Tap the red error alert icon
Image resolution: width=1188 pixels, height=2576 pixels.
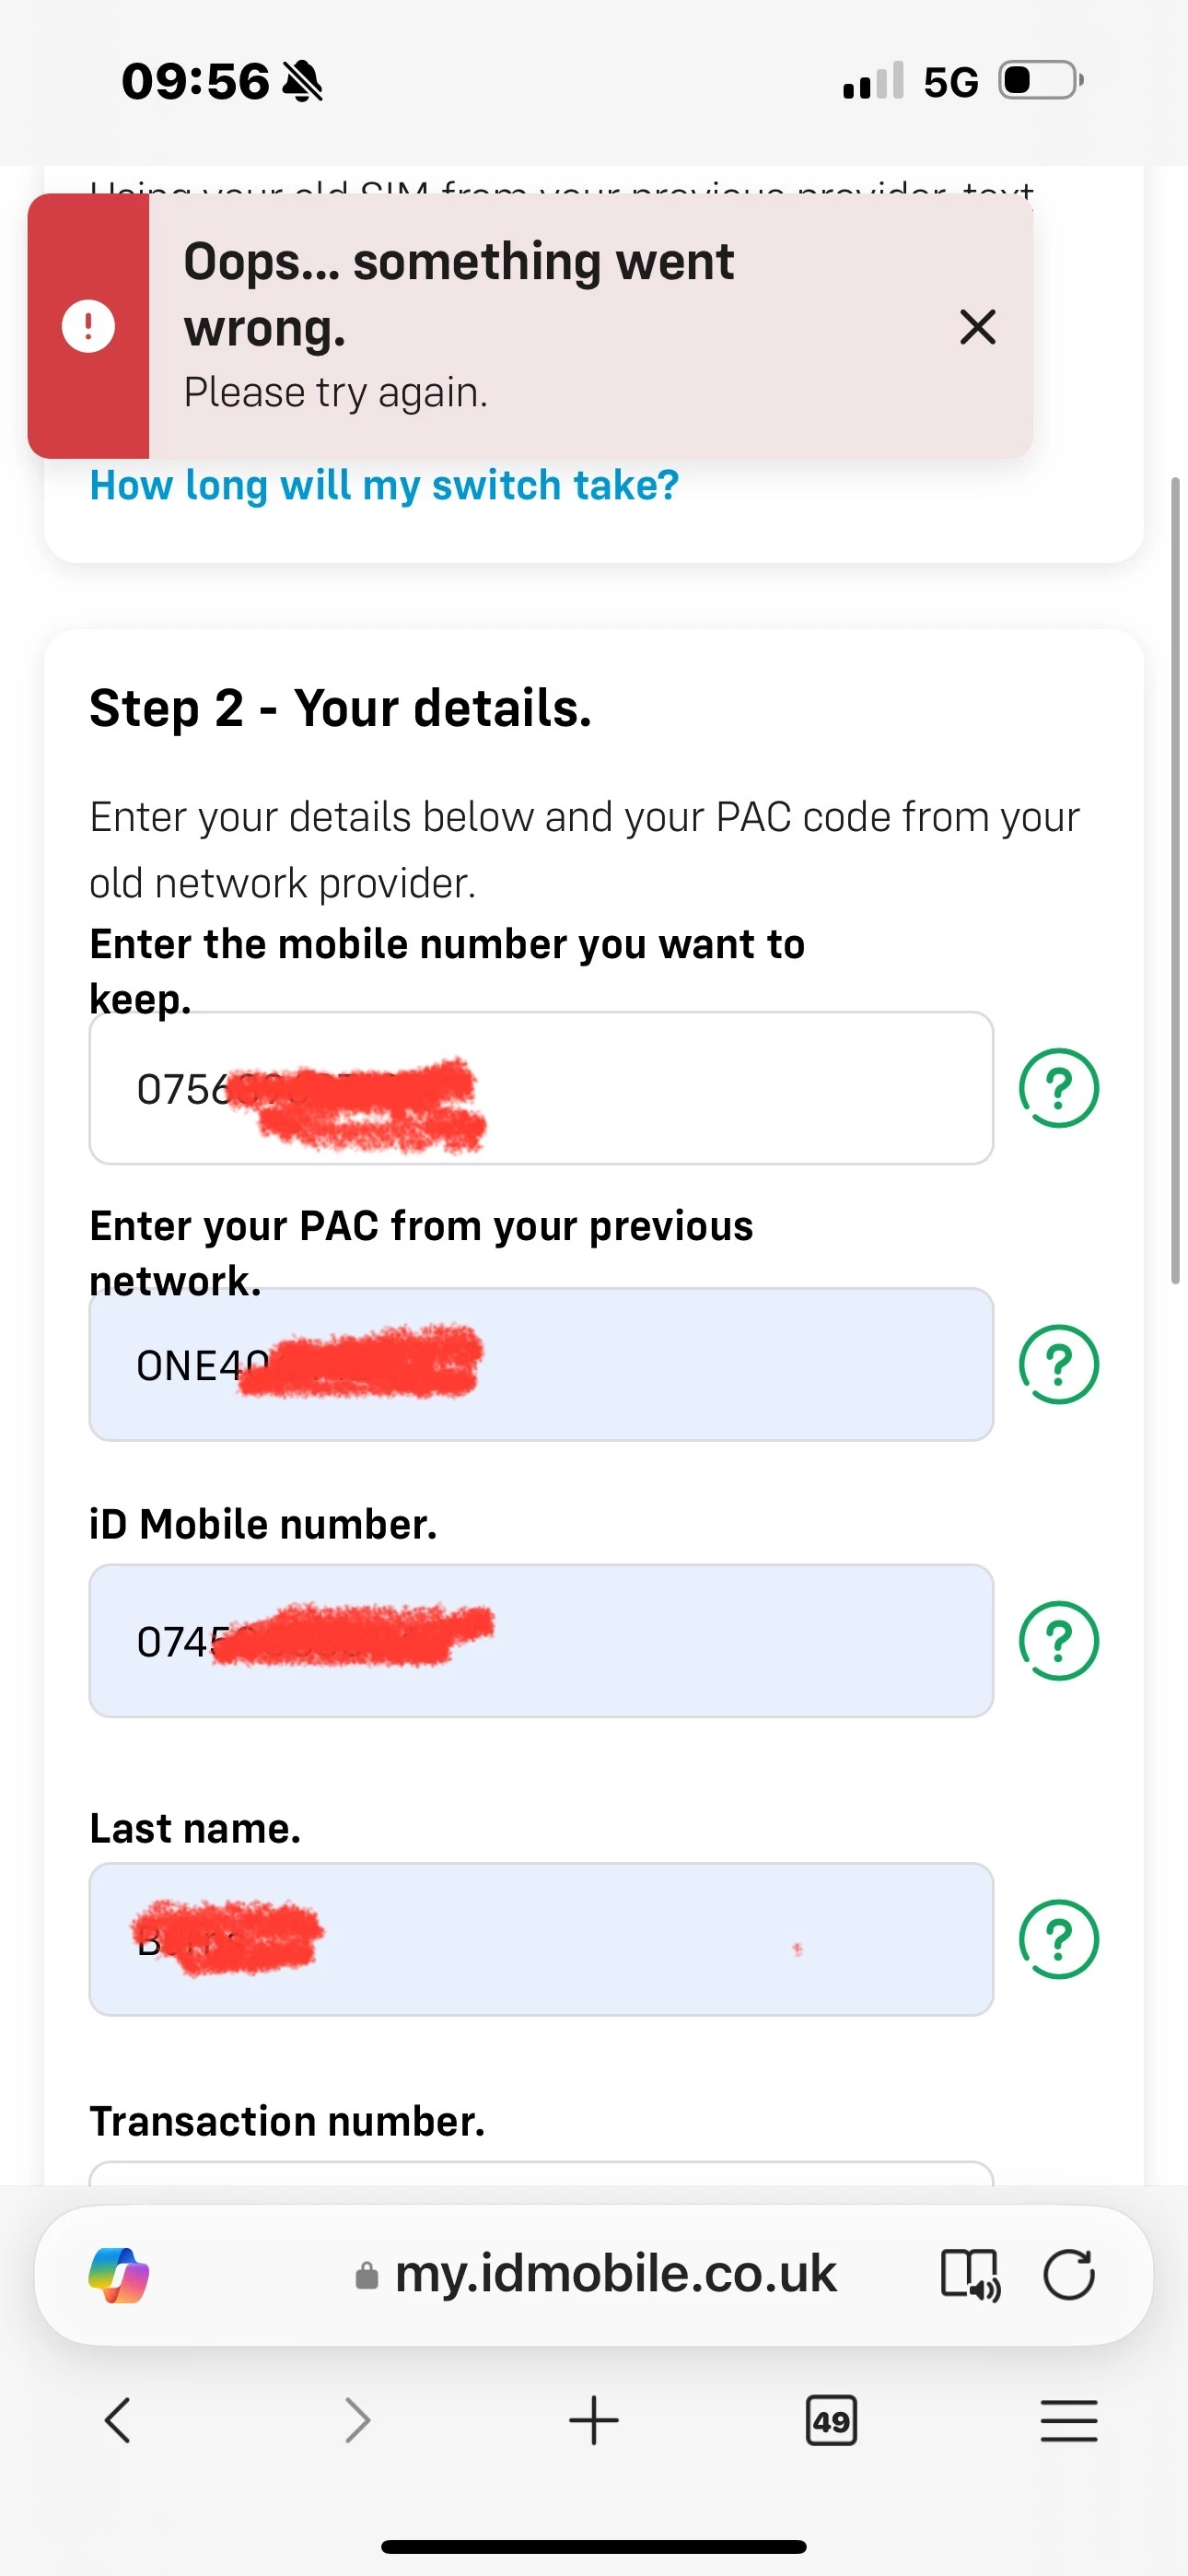88,327
